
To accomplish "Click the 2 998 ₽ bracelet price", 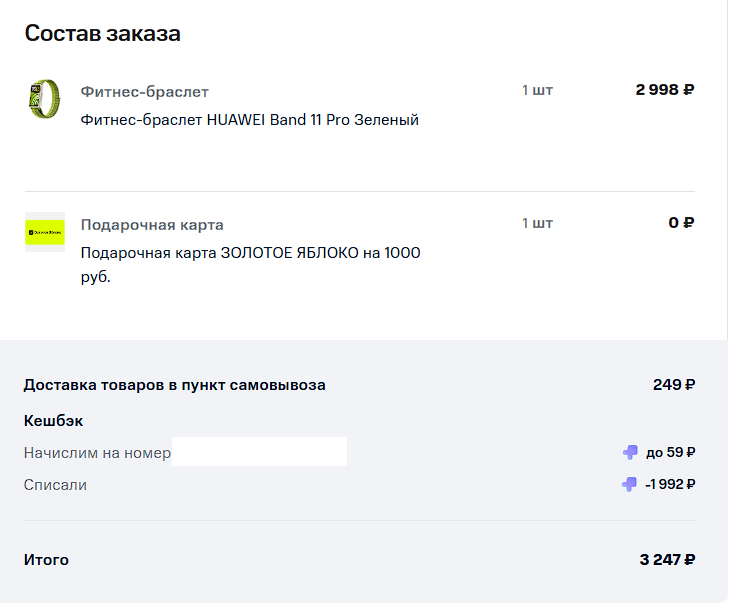I will (664, 90).
